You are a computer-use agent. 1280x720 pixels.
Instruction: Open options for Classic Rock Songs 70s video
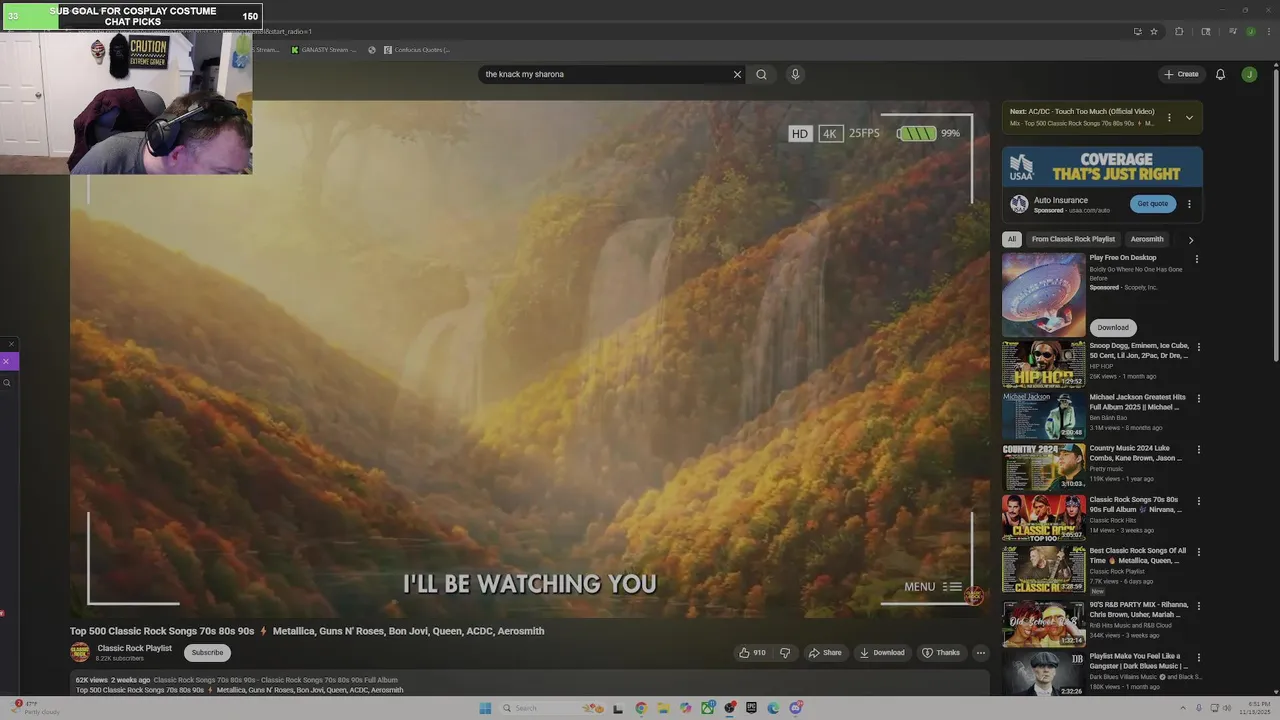click(1198, 501)
